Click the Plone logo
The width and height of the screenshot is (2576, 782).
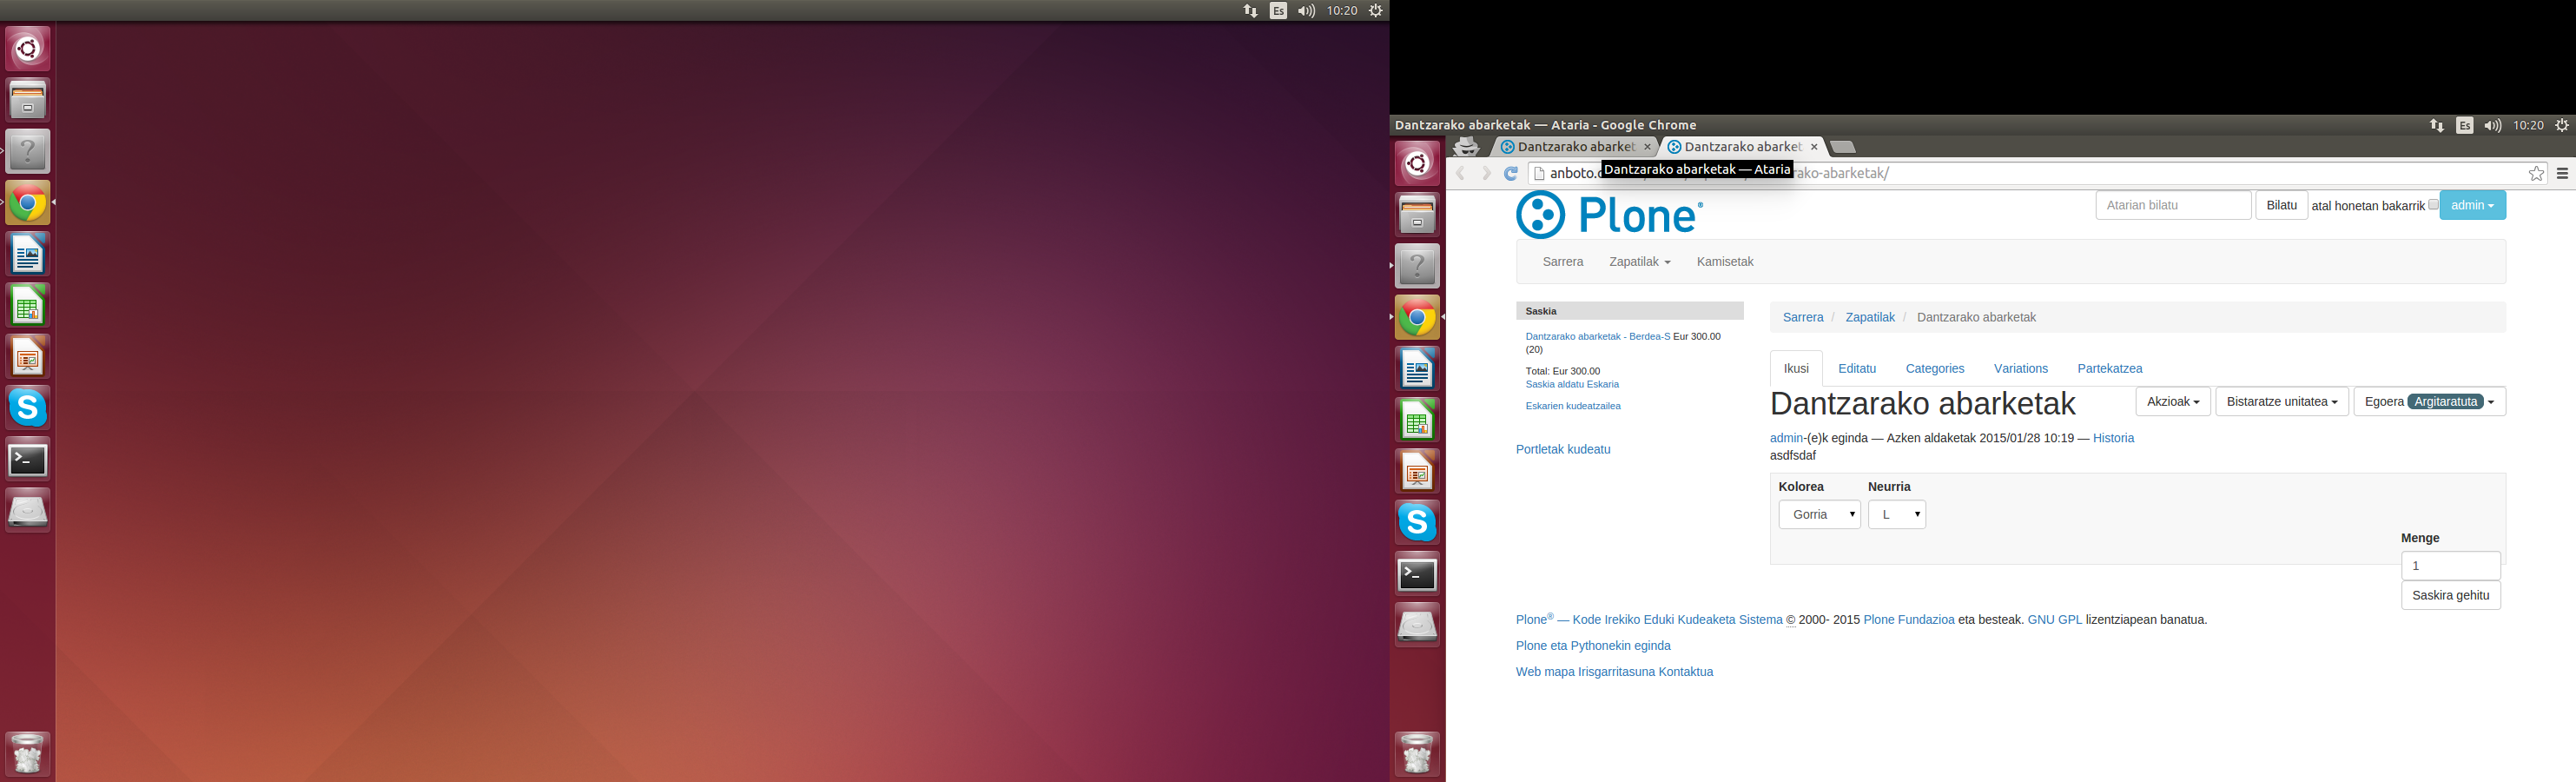[x=1609, y=215]
